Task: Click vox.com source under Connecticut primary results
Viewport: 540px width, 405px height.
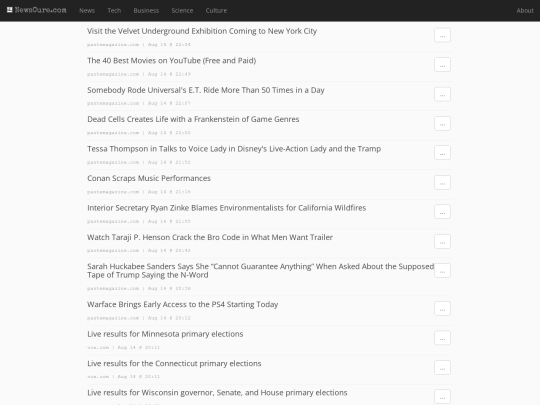Action: [x=98, y=377]
